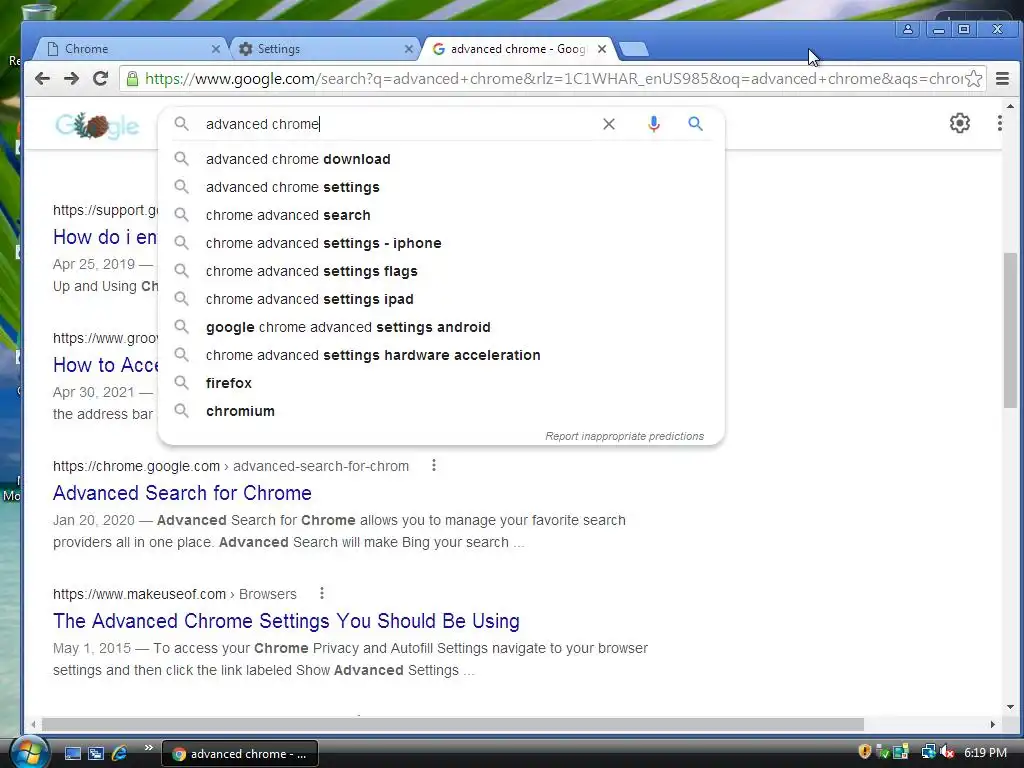The width and height of the screenshot is (1024, 768).
Task: Open the Chrome user profile button
Action: [908, 29]
